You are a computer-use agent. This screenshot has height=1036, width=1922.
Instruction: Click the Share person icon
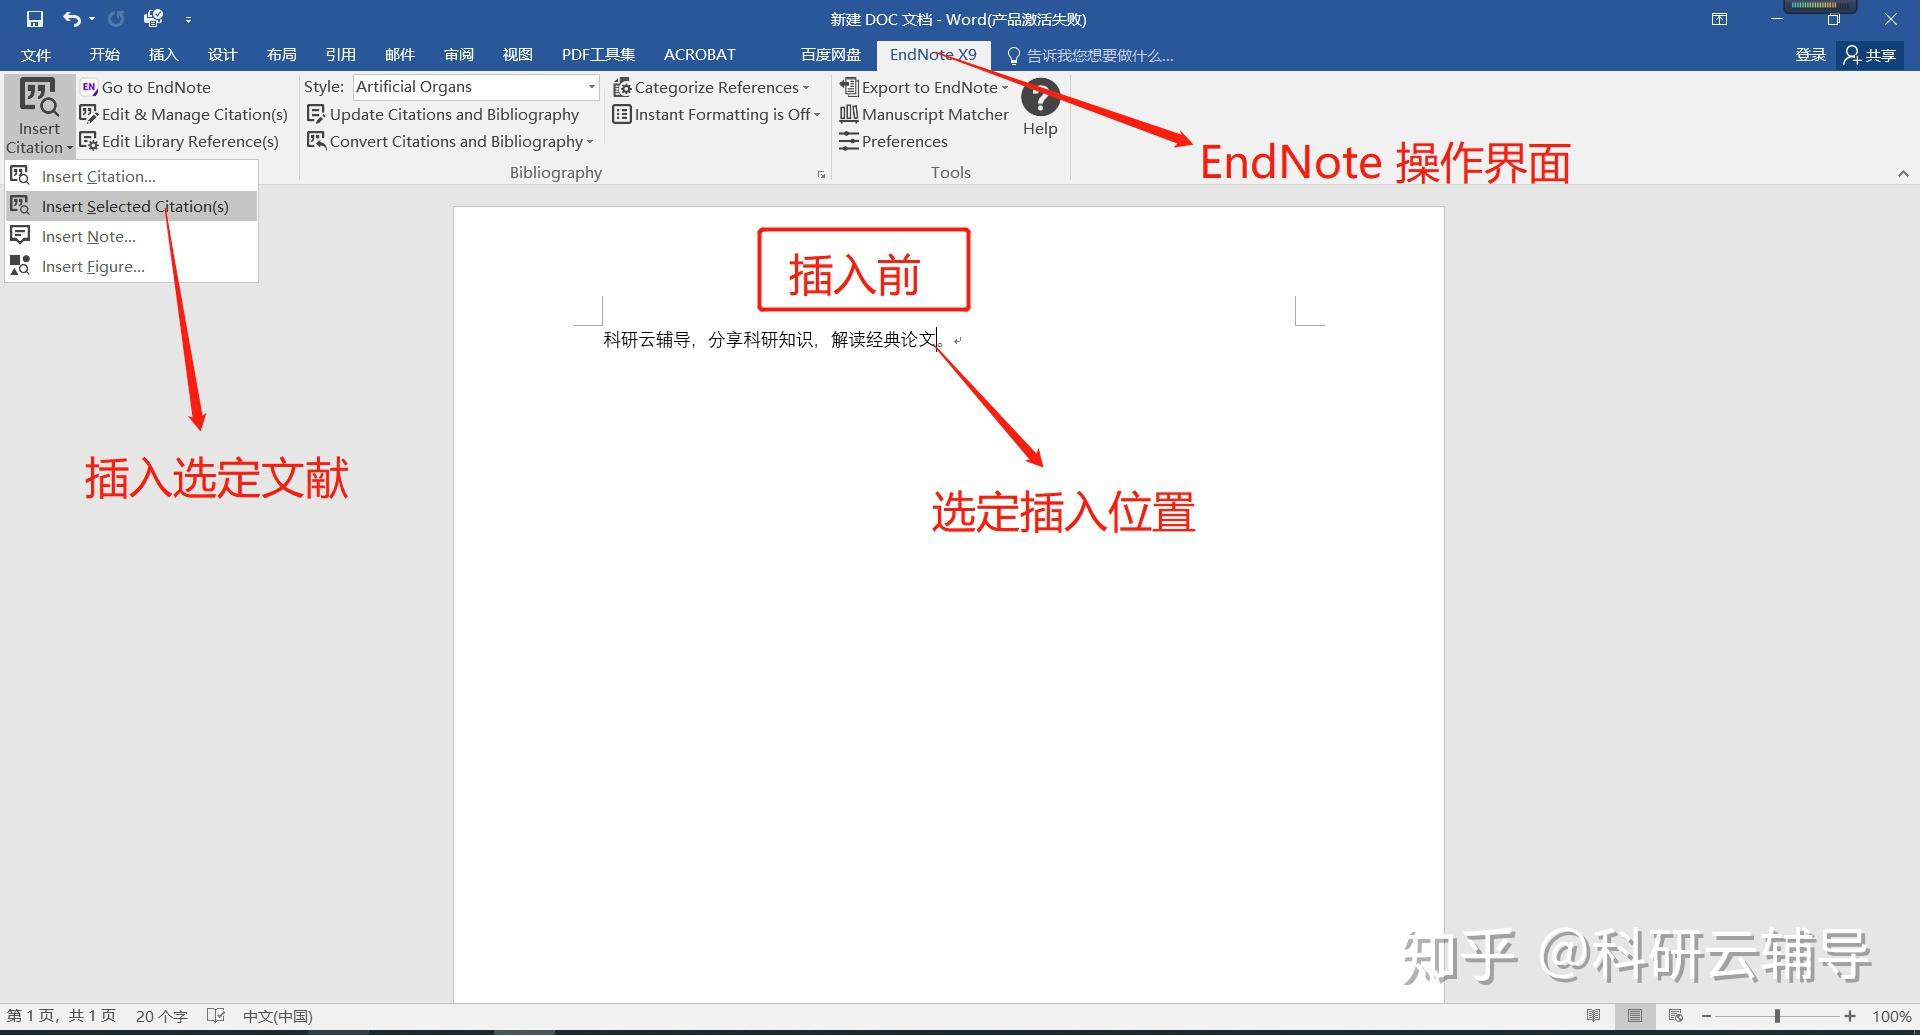pos(1852,55)
